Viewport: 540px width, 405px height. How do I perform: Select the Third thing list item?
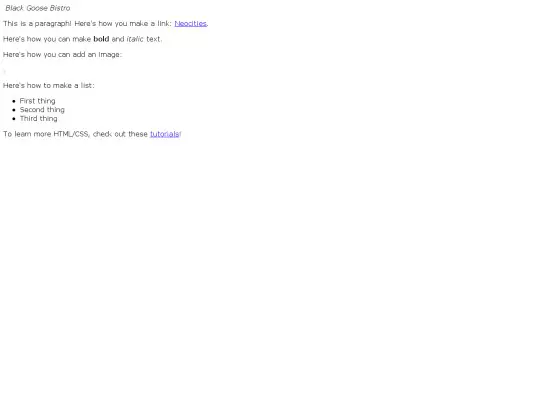point(39,118)
